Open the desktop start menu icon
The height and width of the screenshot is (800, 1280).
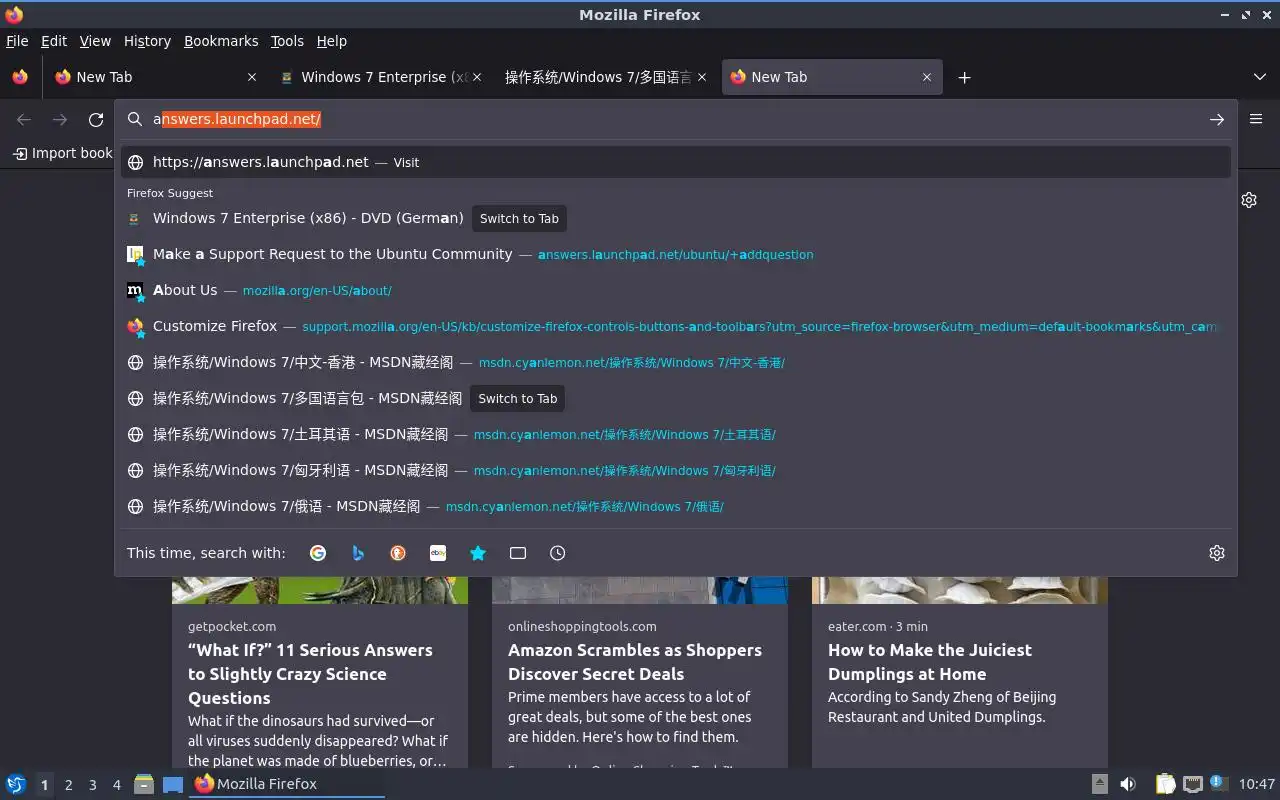15,784
